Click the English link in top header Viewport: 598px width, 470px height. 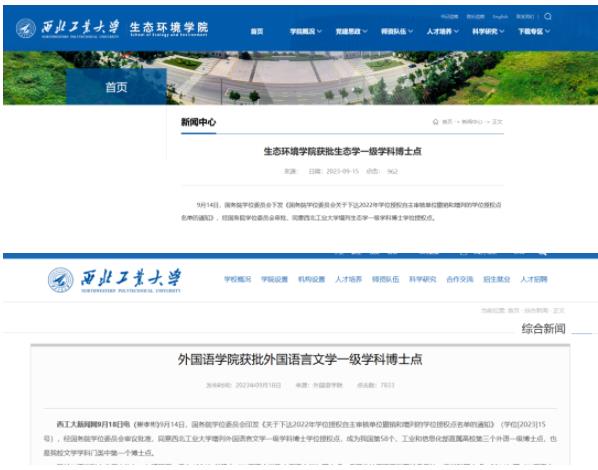coord(500,16)
